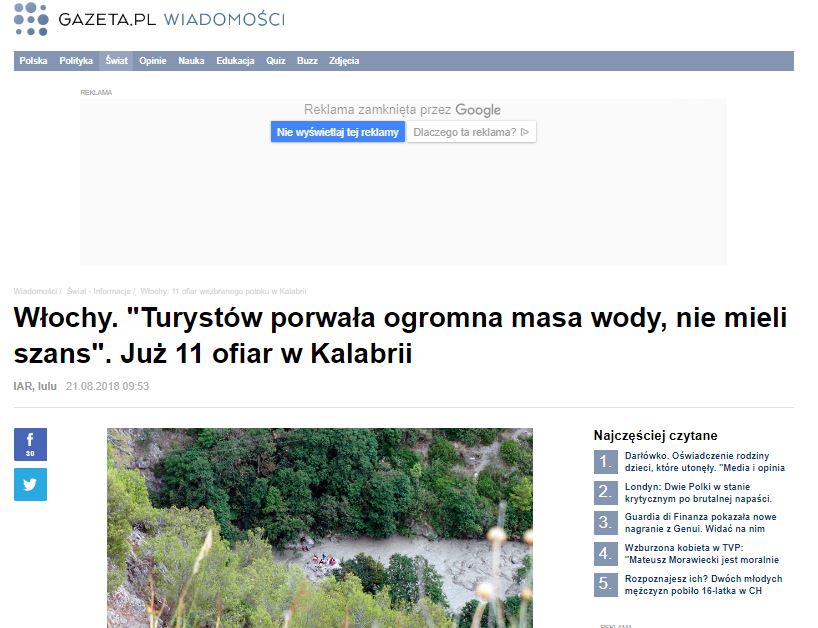
Task: Open story 'Rozpoznajesz ich? Dwóch młodych'
Action: point(703,585)
